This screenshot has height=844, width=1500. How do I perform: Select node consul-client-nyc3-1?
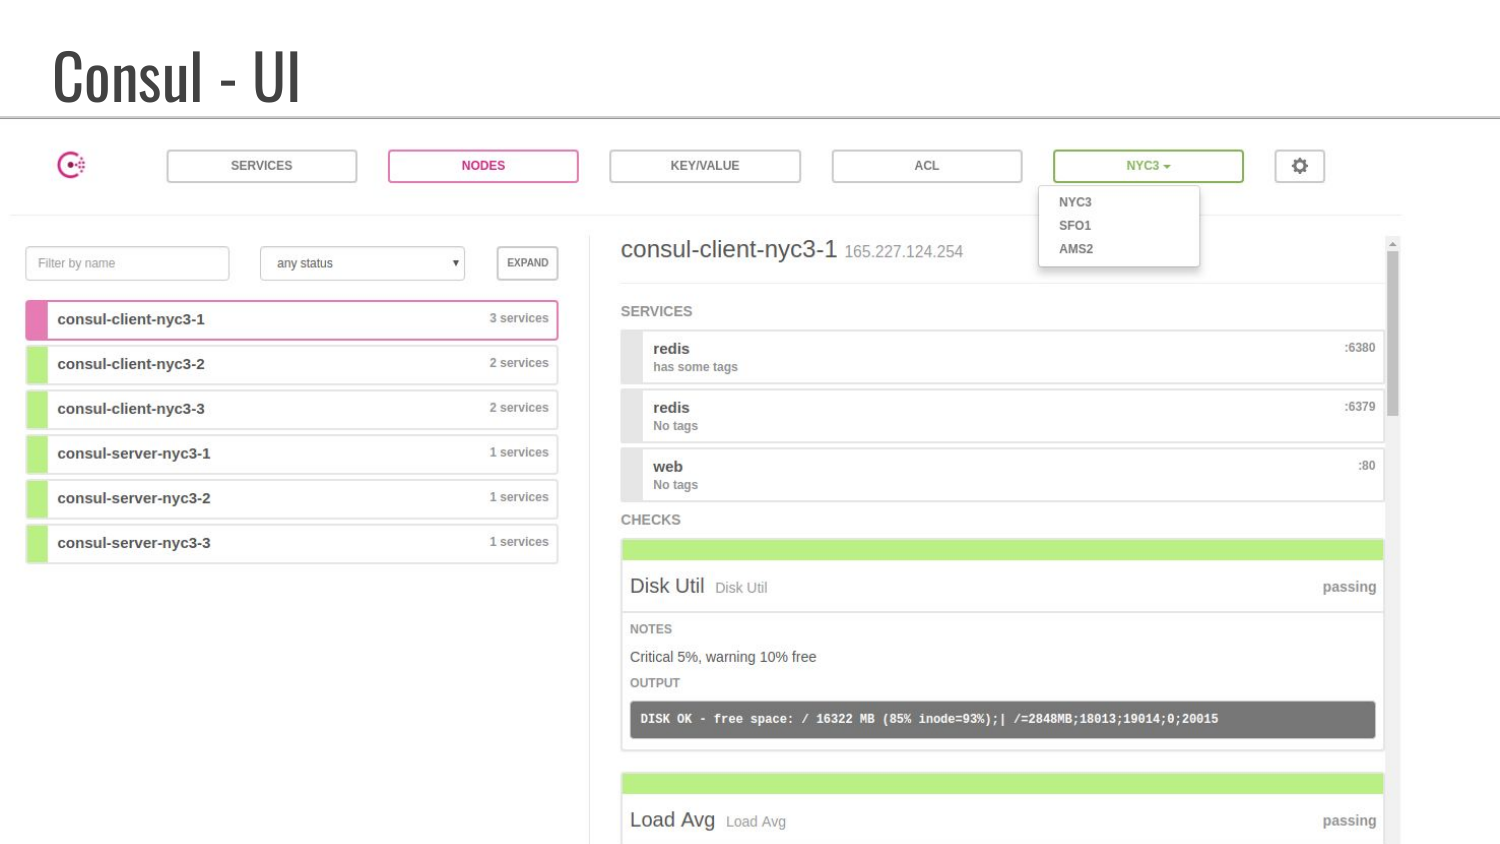(292, 320)
